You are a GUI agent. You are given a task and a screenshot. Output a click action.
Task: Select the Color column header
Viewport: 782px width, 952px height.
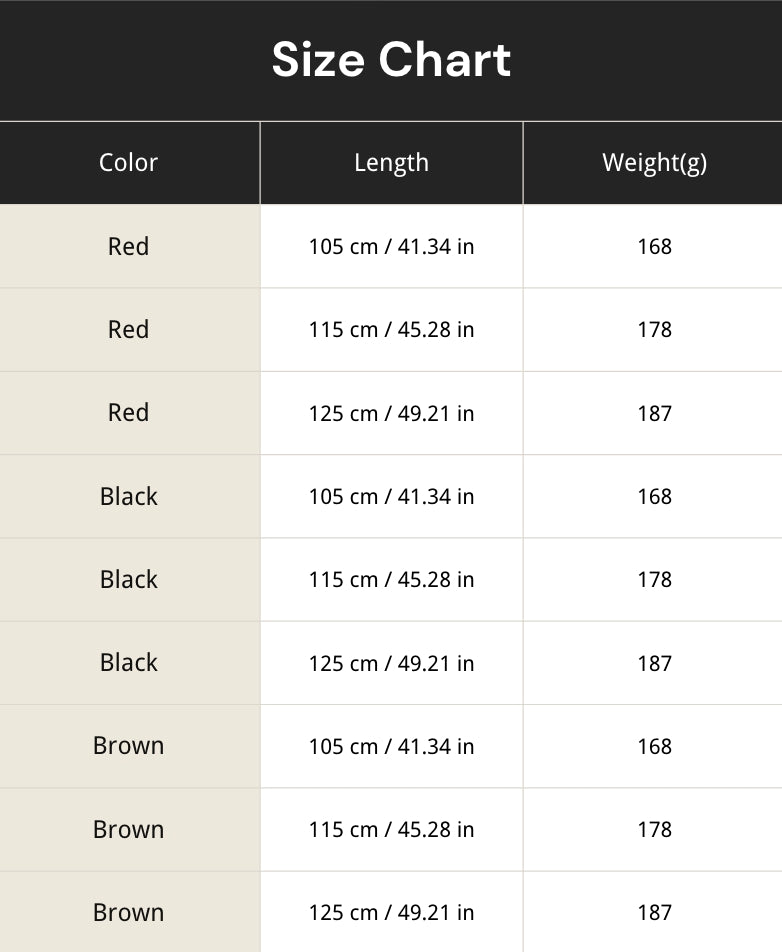[x=129, y=163]
